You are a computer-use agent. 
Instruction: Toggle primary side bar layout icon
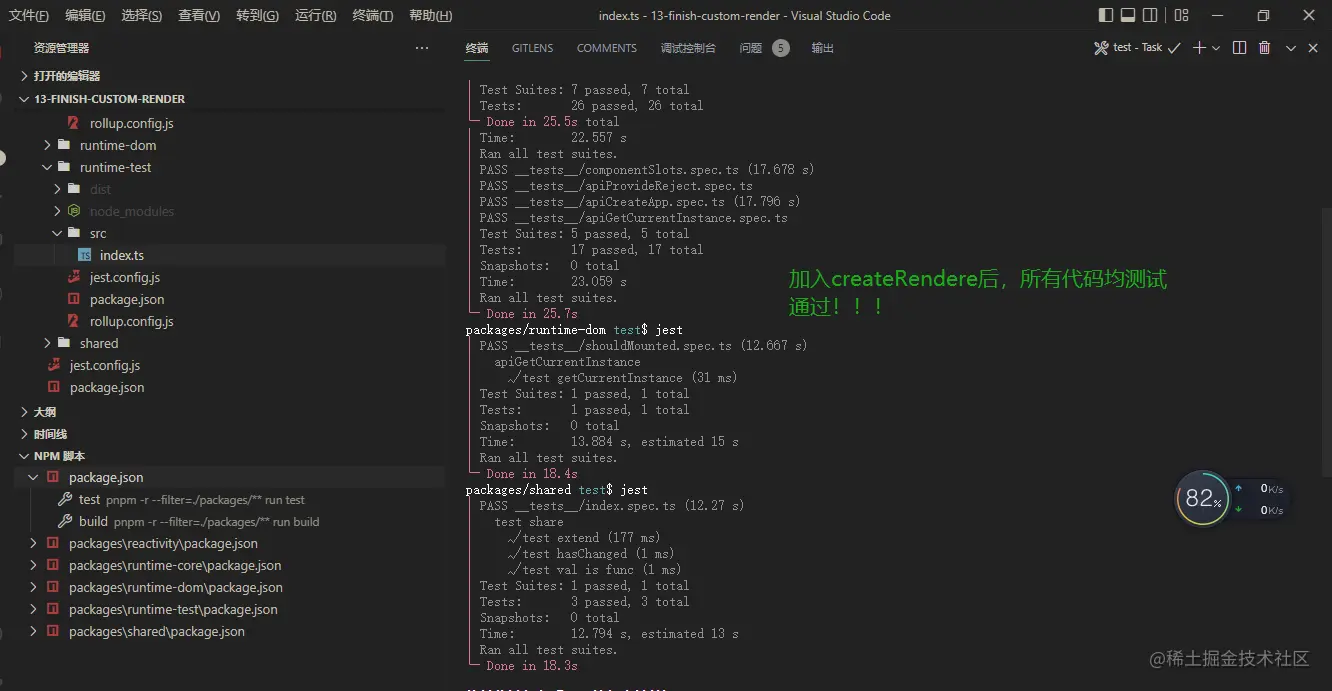1105,15
